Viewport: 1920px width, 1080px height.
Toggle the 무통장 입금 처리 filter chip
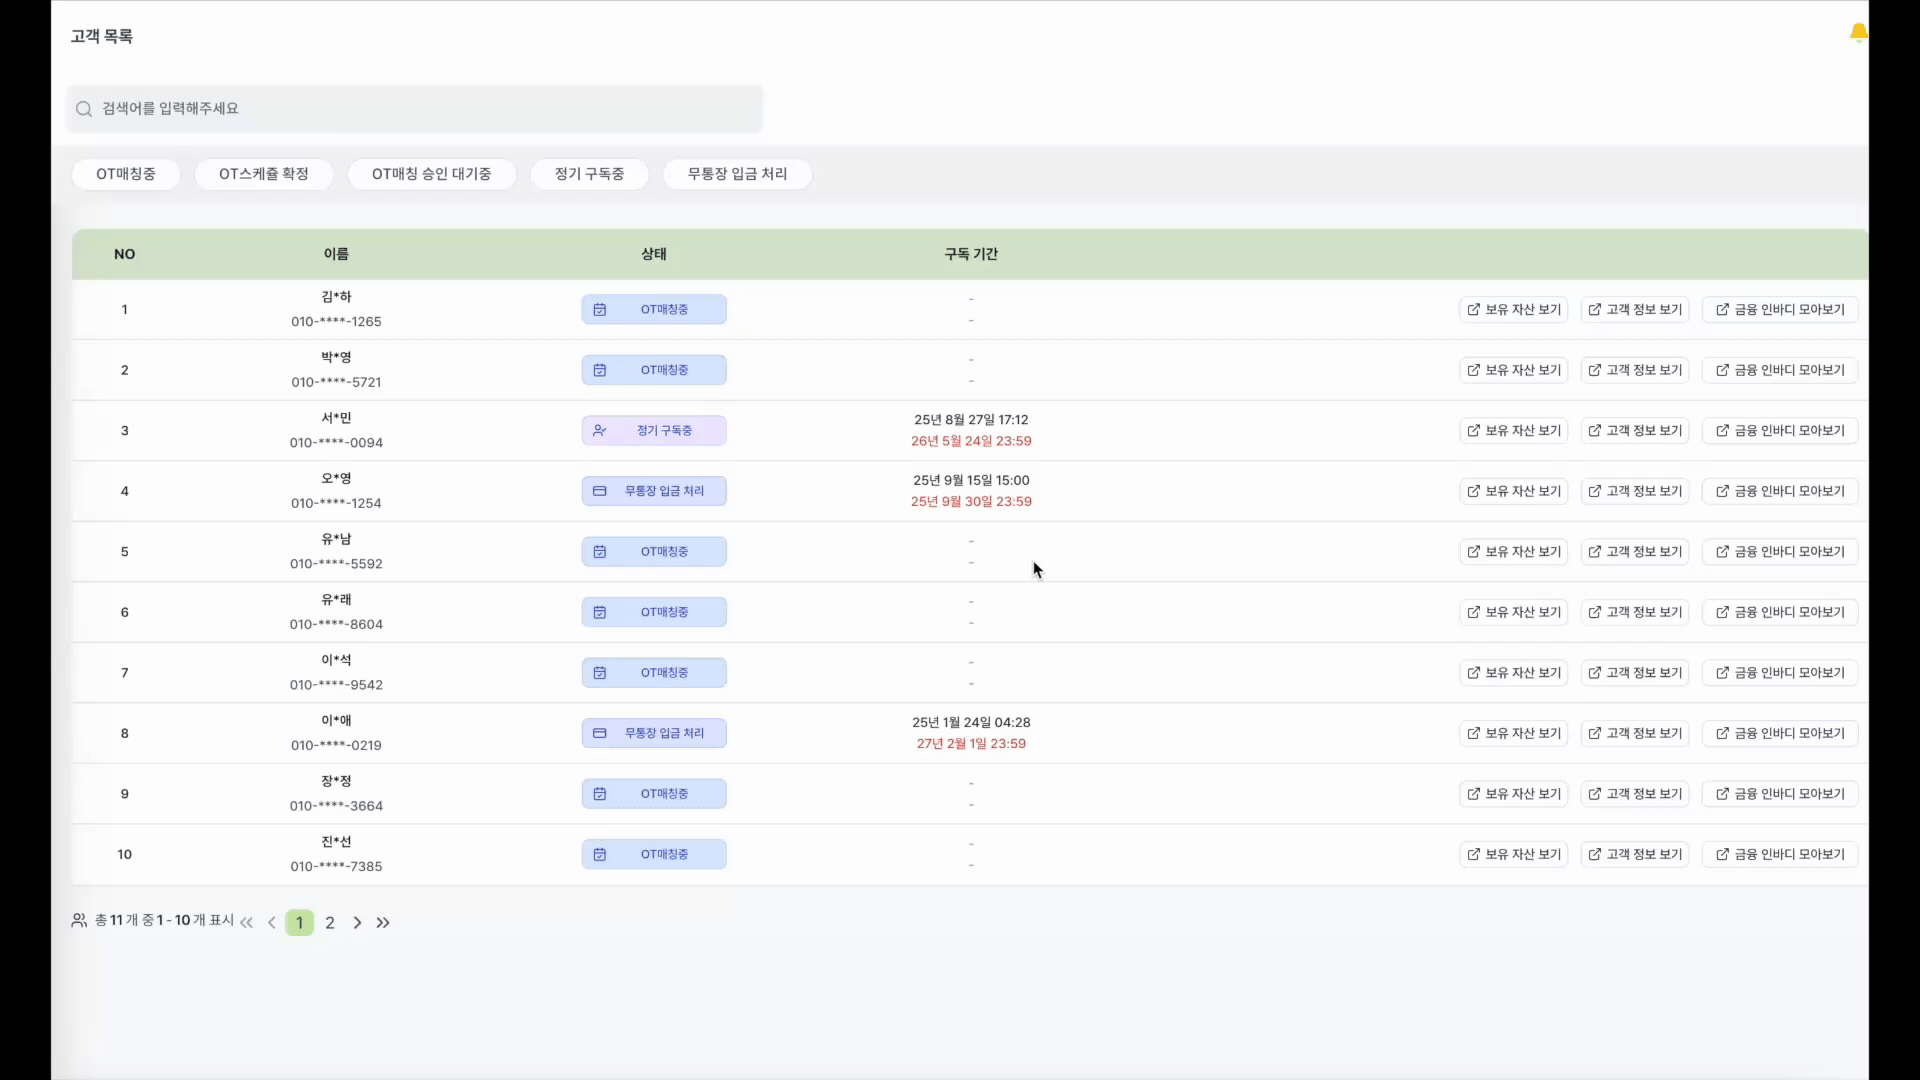pos(737,174)
